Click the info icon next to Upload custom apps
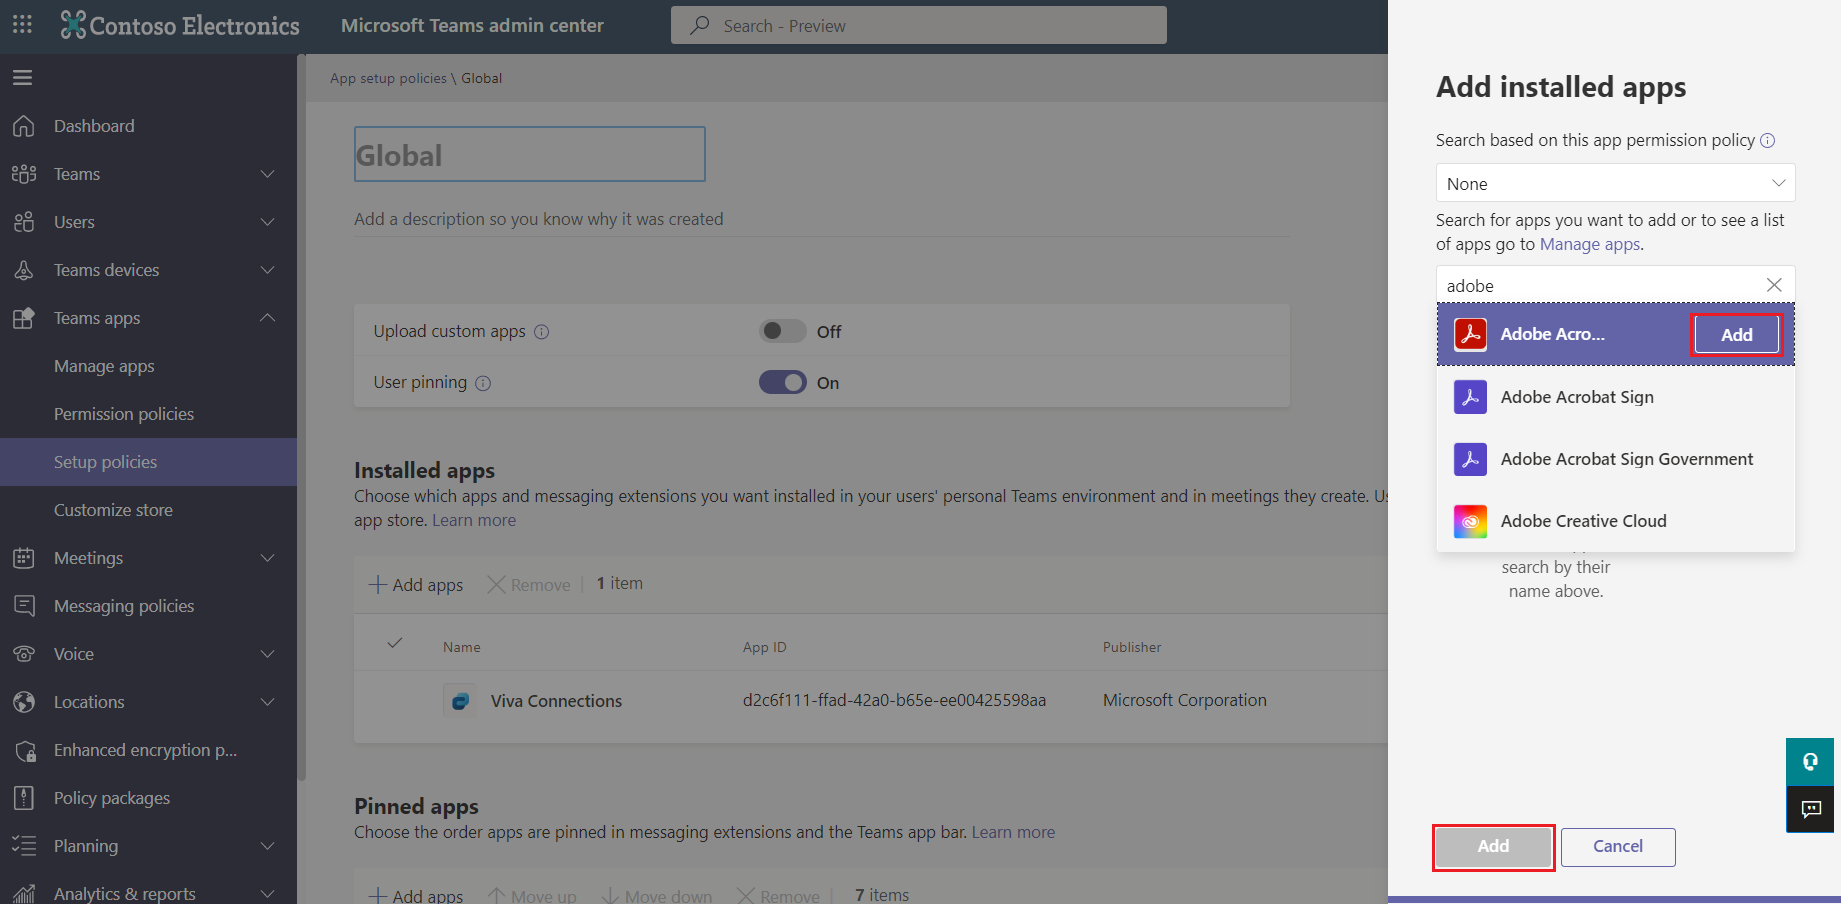The image size is (1841, 904). 541,332
